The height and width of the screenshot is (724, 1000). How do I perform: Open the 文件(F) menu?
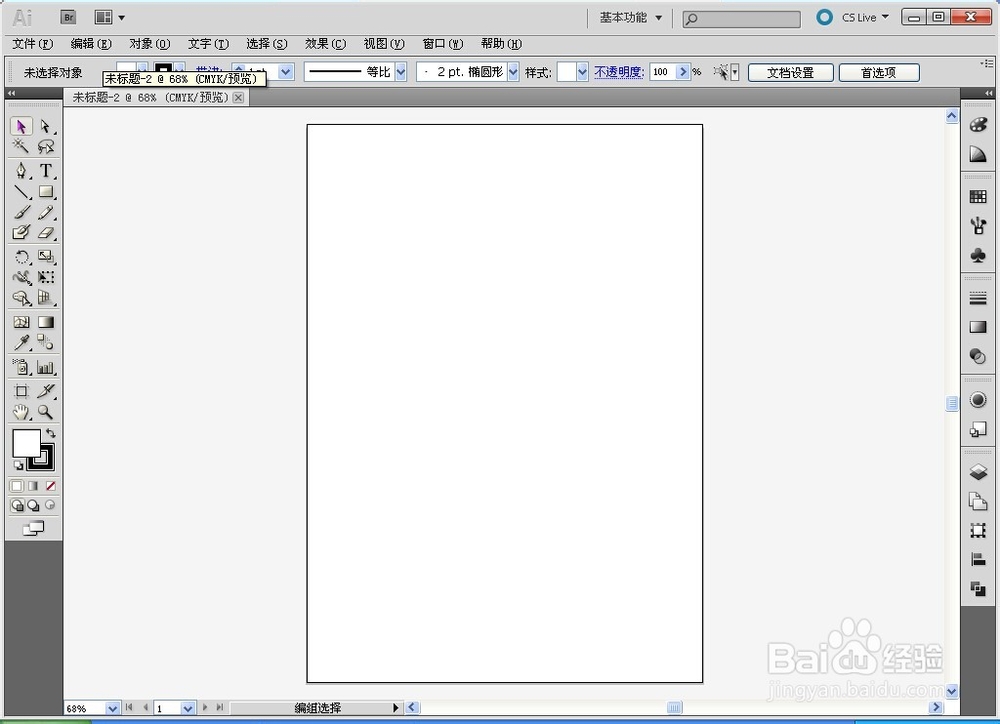[33, 43]
